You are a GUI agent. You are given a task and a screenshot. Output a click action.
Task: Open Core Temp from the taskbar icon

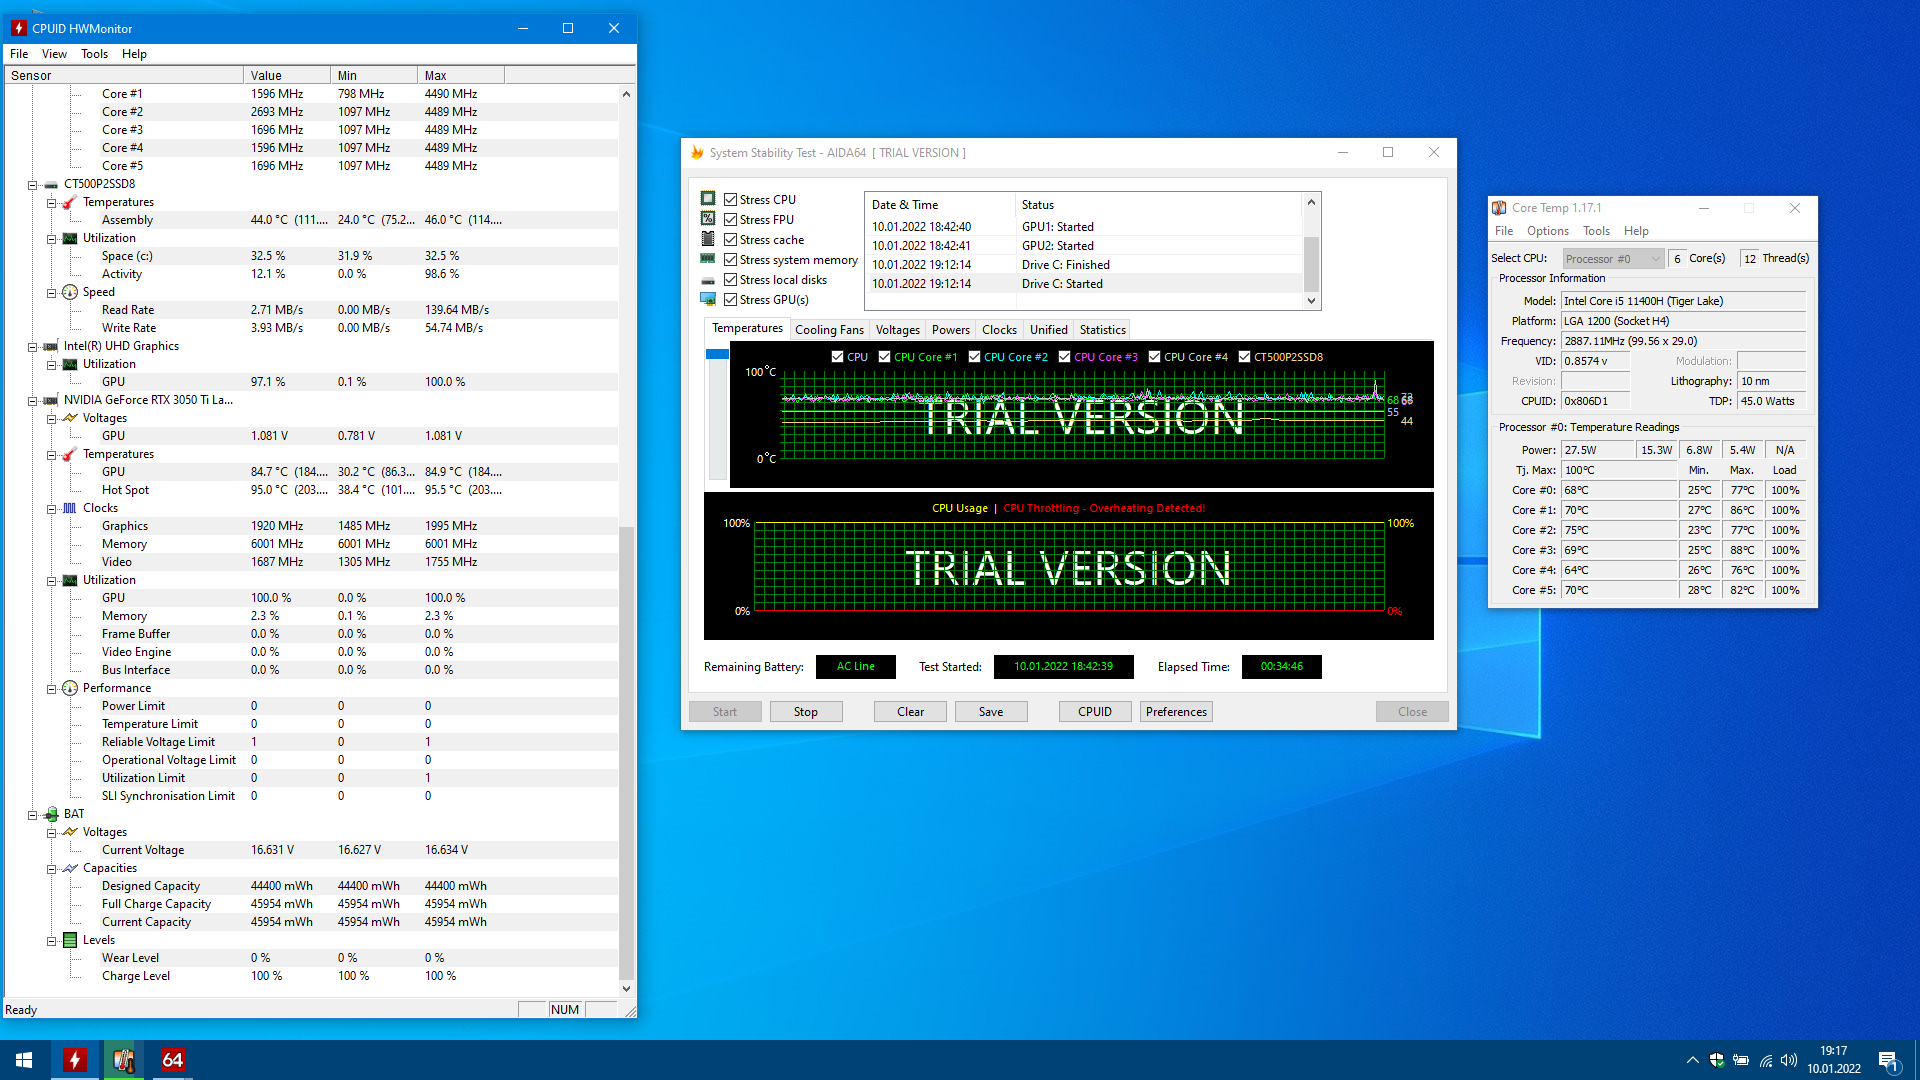click(124, 1060)
